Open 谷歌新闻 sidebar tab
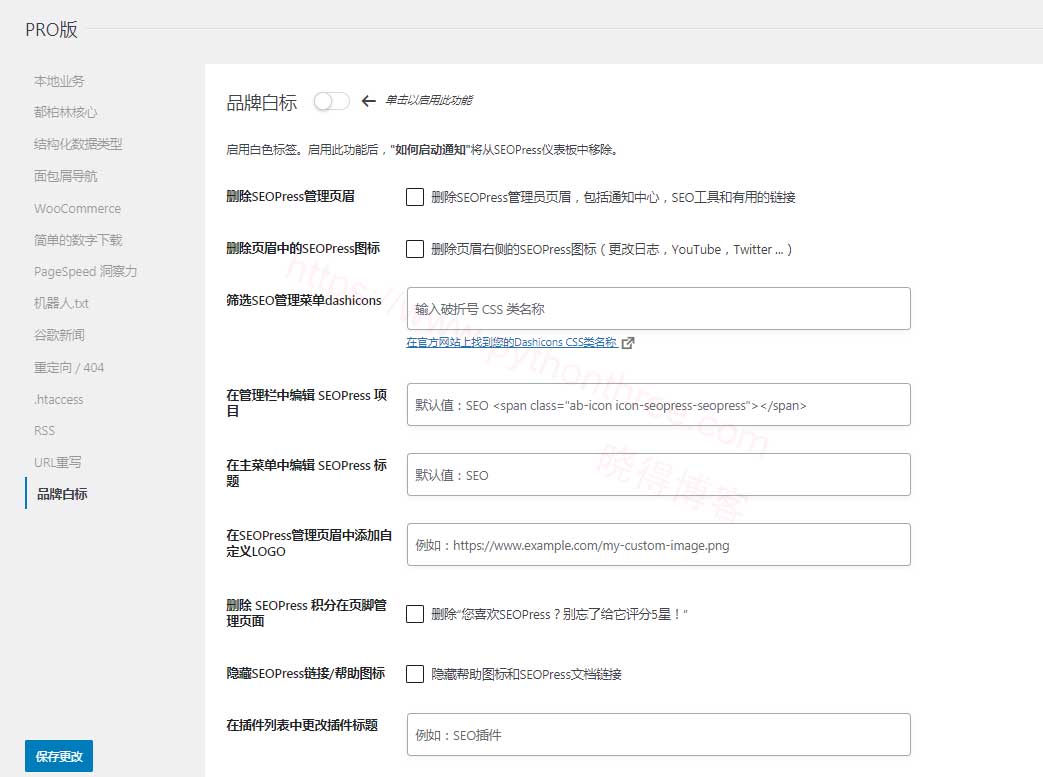Viewport: 1043px width, 777px height. (x=59, y=335)
